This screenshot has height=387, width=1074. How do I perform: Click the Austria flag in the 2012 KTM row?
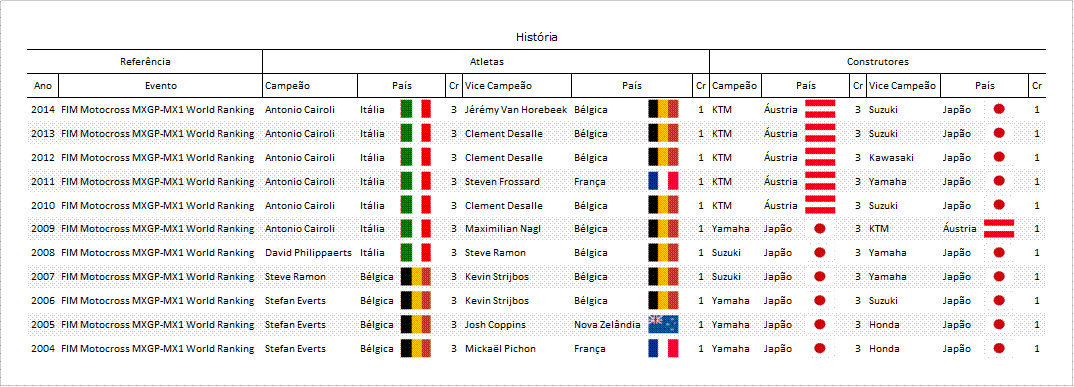(x=820, y=157)
